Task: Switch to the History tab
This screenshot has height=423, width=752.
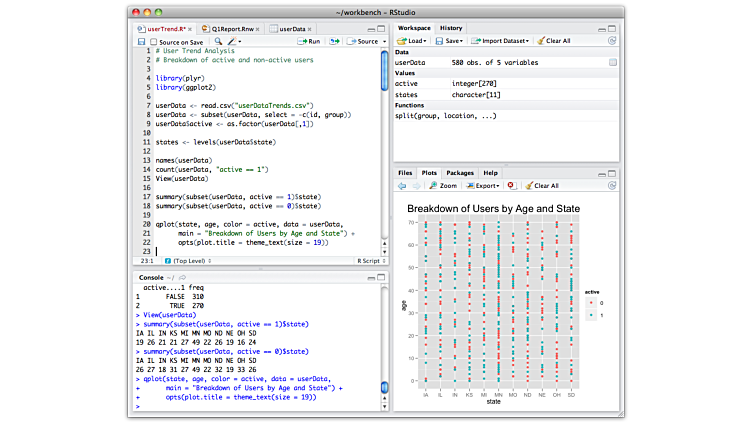Action: pyautogui.click(x=451, y=28)
